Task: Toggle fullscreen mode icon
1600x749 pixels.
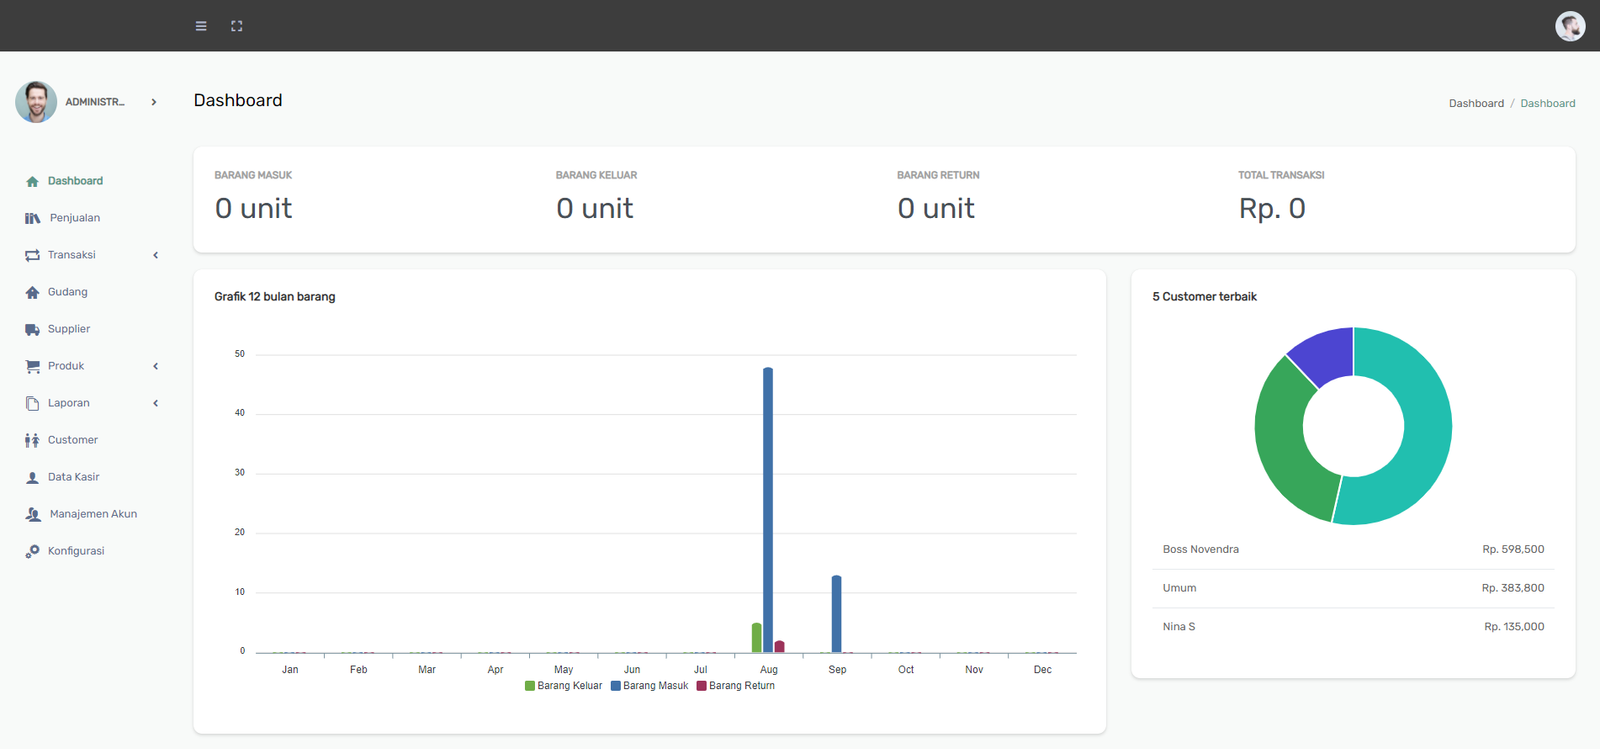Action: tap(237, 26)
